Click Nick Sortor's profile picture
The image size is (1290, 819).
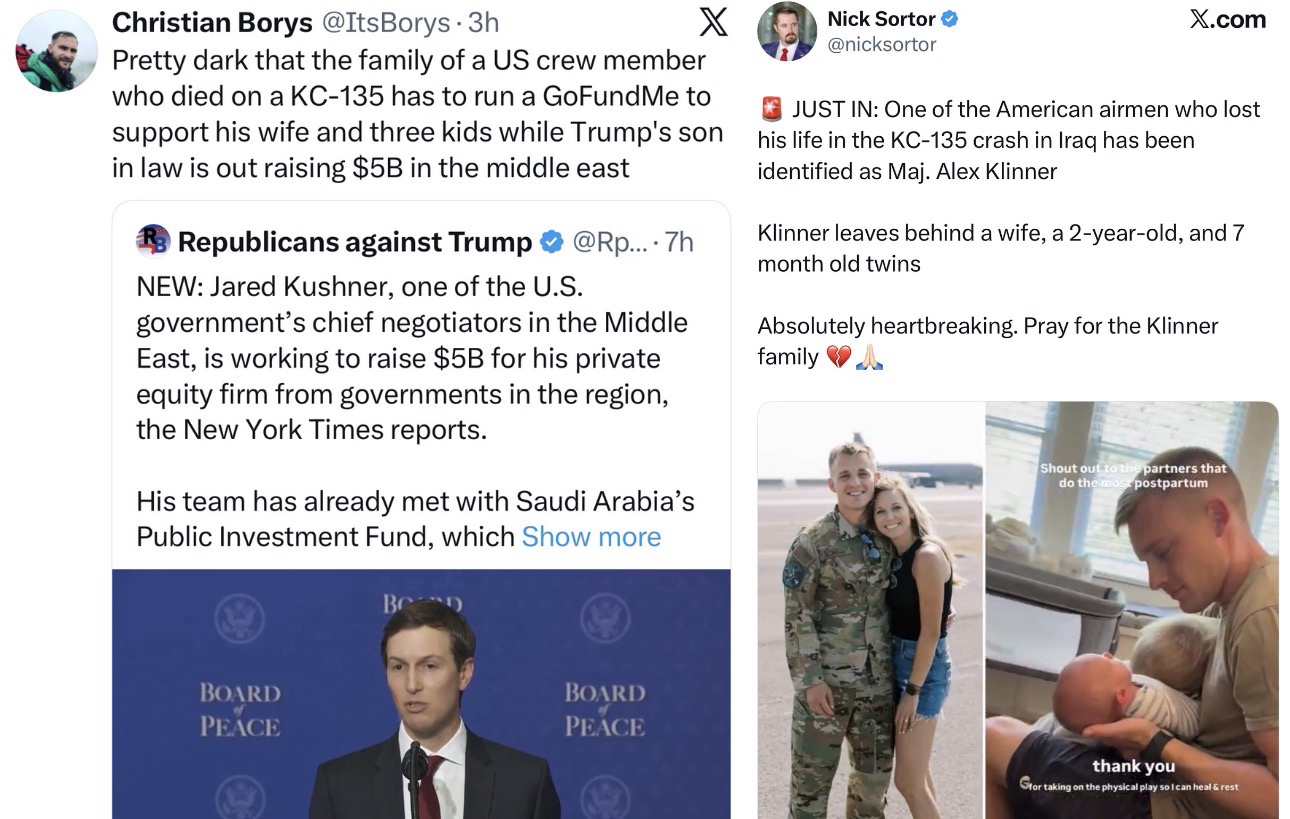point(787,31)
